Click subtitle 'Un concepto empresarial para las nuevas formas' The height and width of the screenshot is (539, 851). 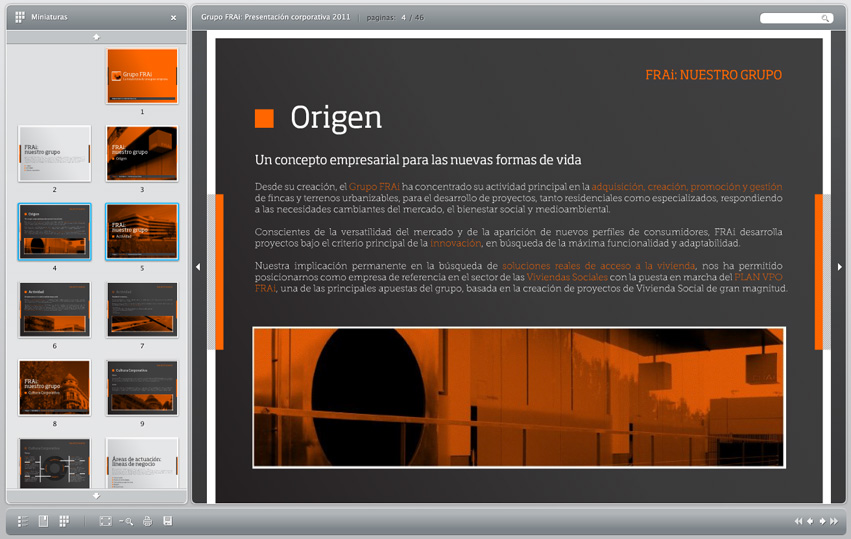click(418, 160)
